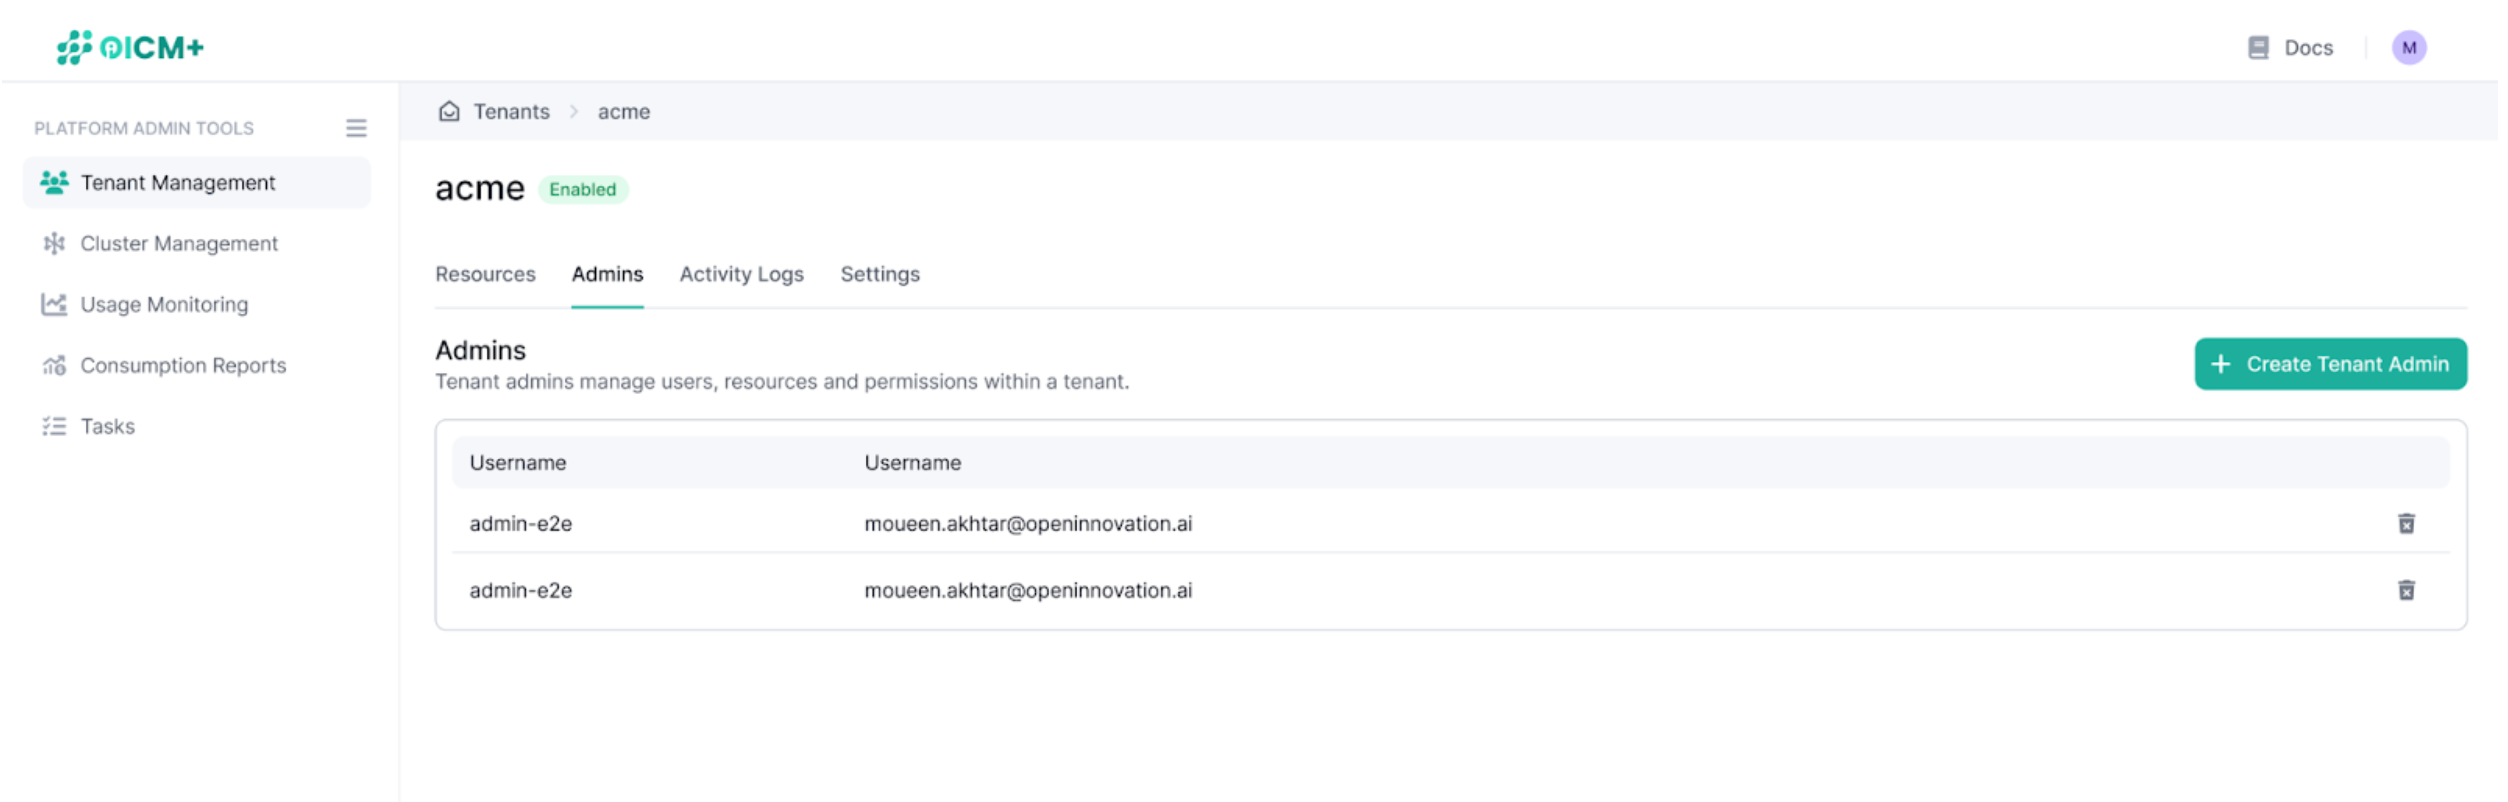This screenshot has height=802, width=2508.
Task: Open the user avatar M menu
Action: 2409,47
